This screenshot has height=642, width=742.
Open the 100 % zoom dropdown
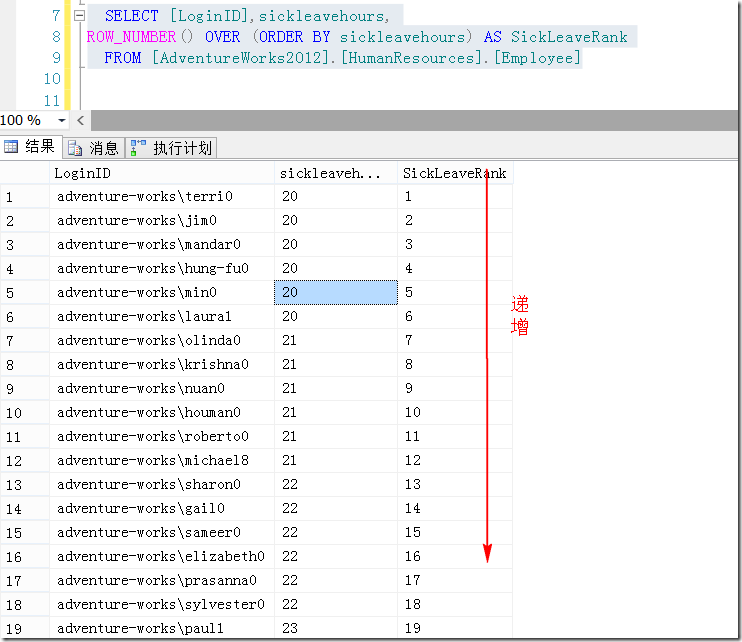pos(62,121)
